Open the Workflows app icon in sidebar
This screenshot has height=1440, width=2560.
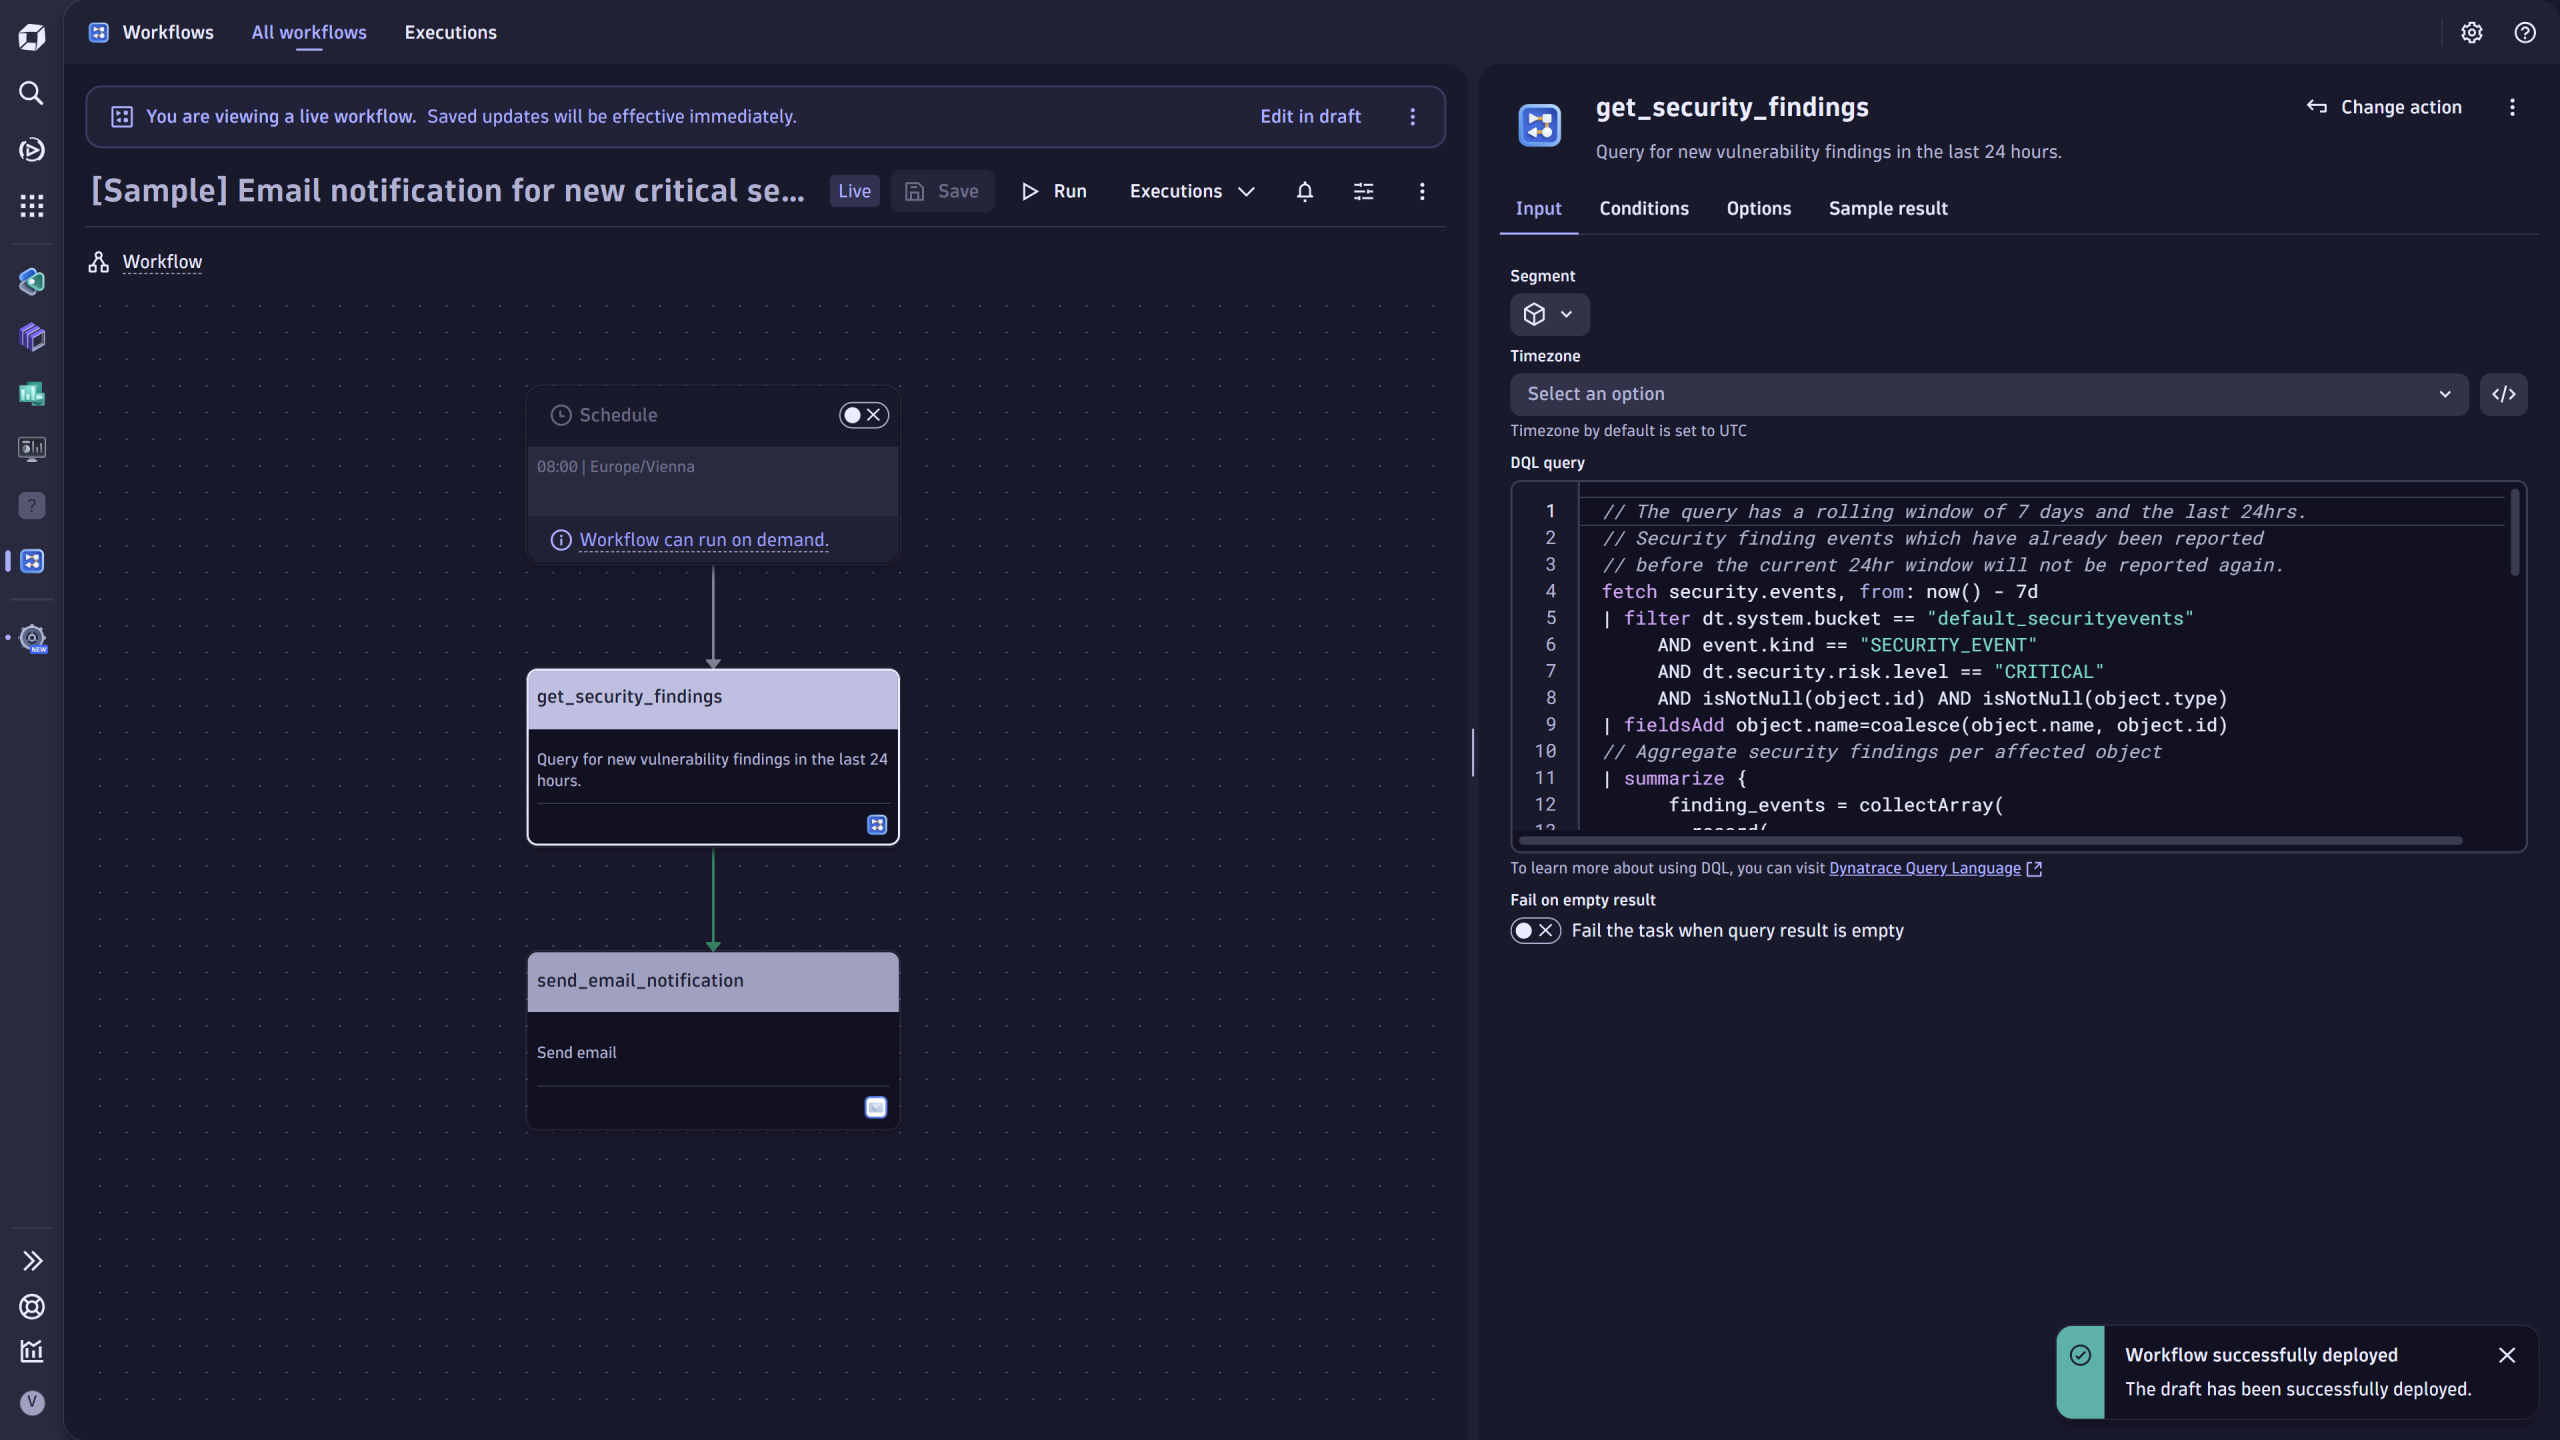pyautogui.click(x=31, y=561)
